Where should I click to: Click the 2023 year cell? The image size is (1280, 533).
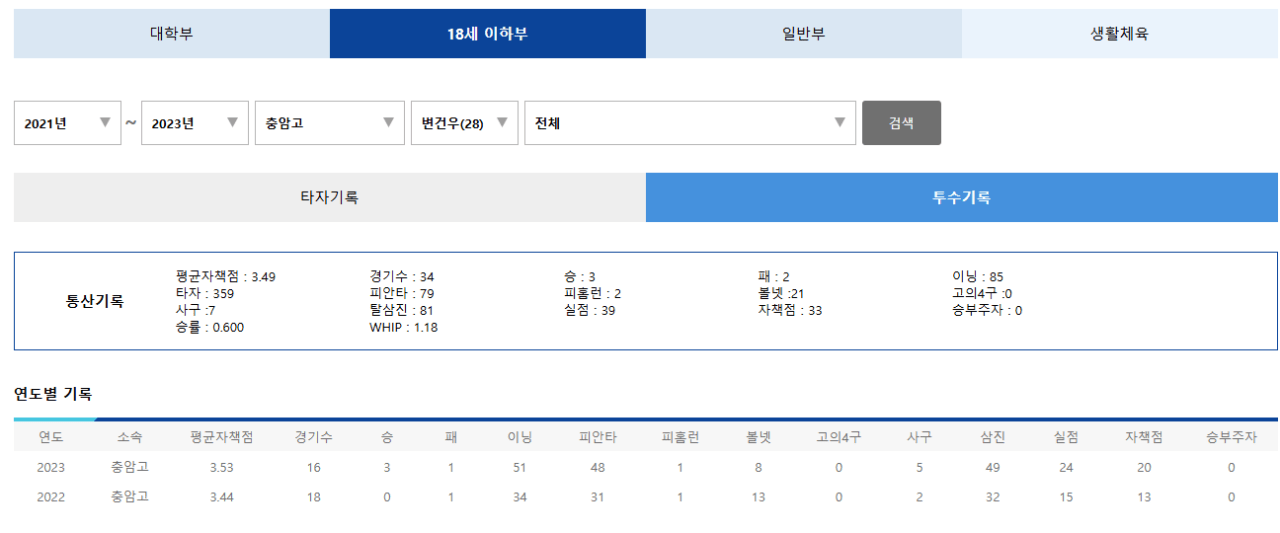pos(51,467)
